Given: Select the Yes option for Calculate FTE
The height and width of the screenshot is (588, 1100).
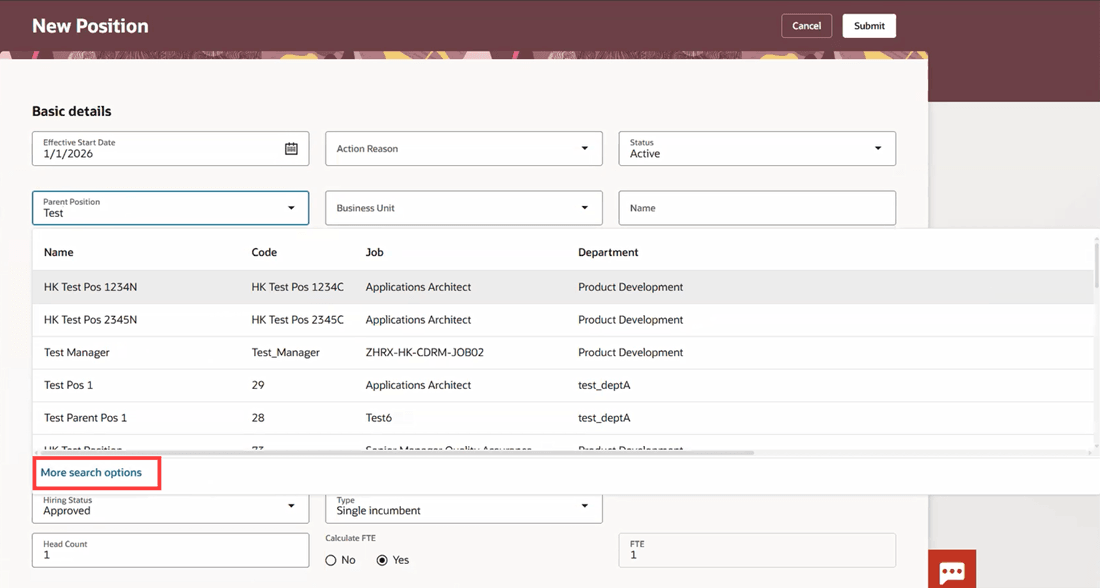Looking at the screenshot, I should (x=382, y=560).
